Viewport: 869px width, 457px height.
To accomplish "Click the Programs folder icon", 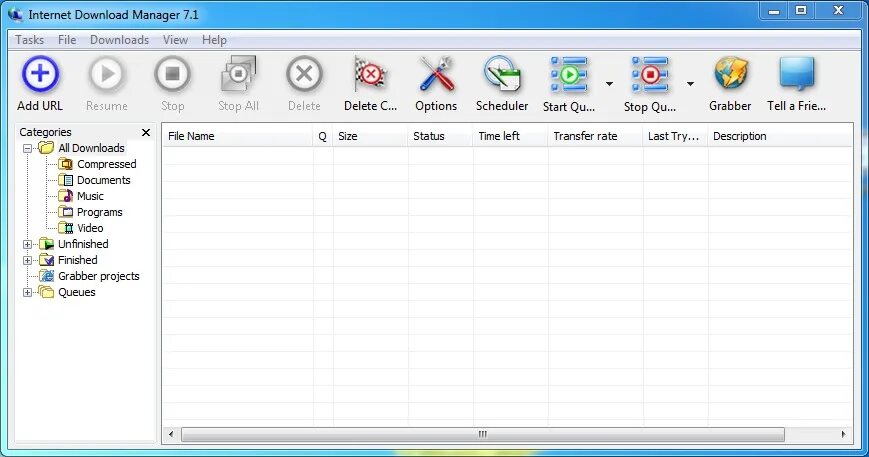I will click(65, 212).
